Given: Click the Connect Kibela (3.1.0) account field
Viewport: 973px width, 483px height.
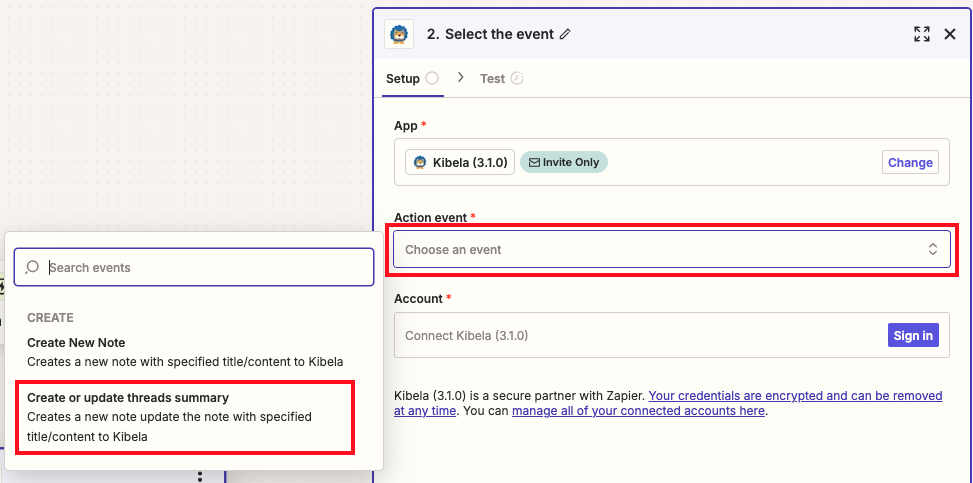Looking at the screenshot, I should (671, 335).
